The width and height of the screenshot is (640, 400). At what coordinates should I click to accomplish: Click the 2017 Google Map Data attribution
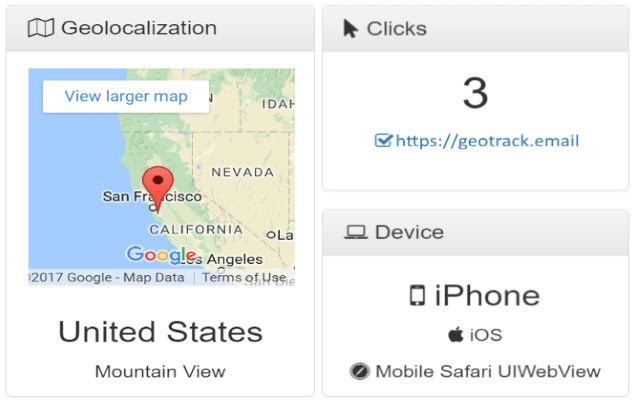107,277
